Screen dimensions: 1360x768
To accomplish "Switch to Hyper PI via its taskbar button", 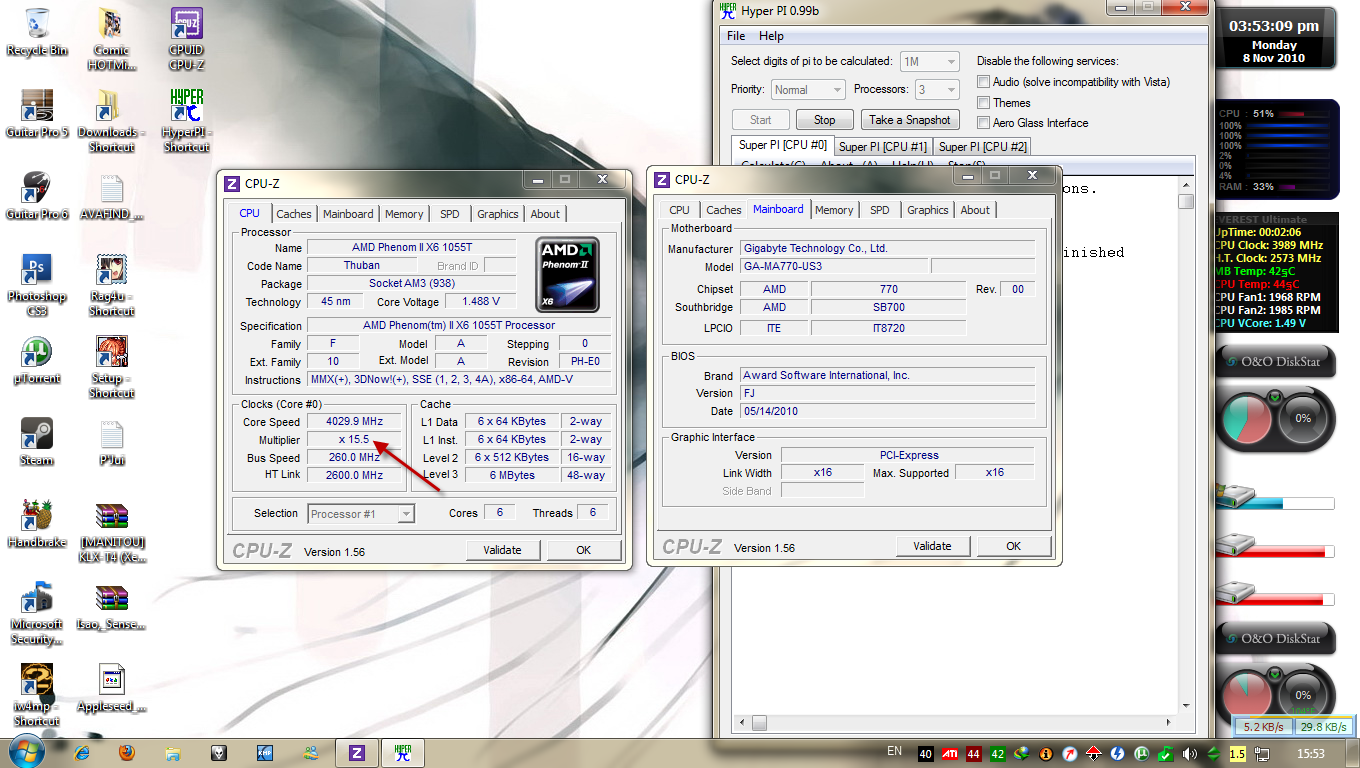I will point(403,752).
